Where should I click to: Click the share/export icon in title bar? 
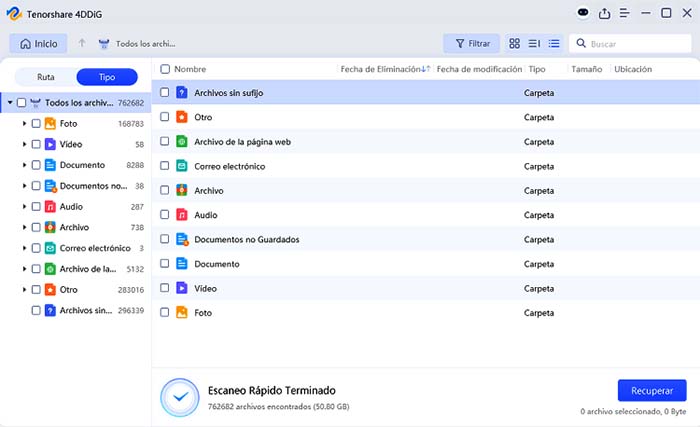(x=604, y=13)
